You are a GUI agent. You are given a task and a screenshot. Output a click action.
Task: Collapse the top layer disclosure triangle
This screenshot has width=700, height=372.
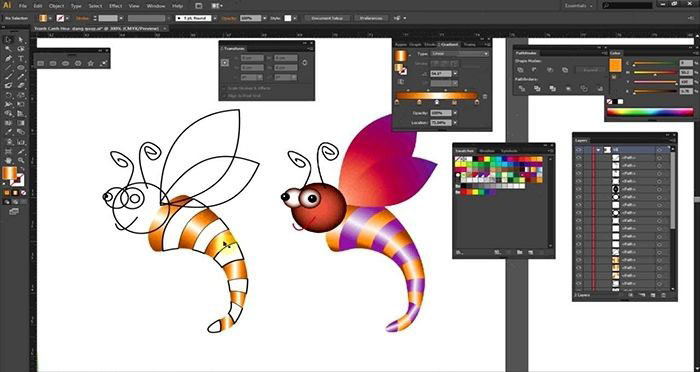click(598, 150)
